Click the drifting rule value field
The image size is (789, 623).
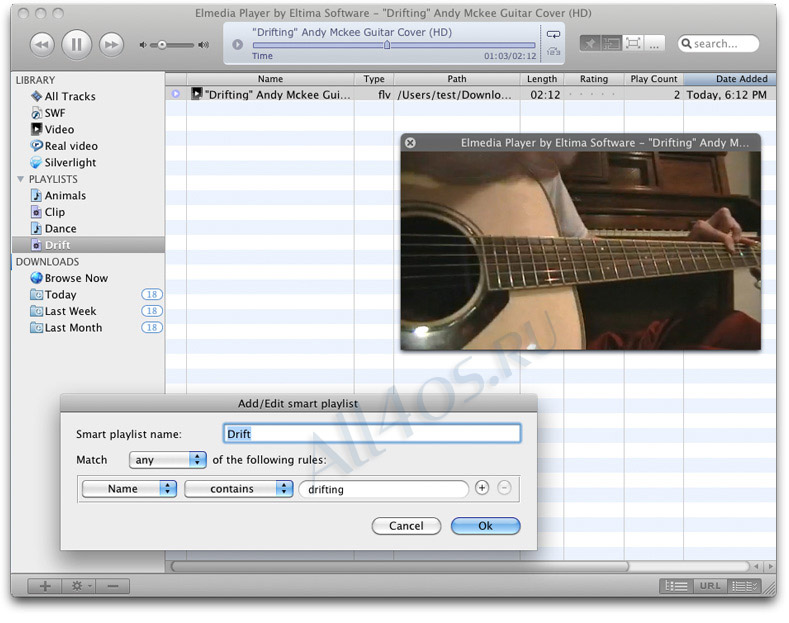[x=383, y=489]
